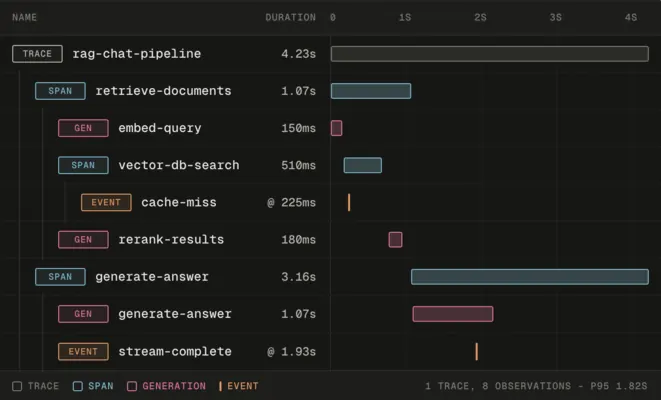The image size is (661, 400).
Task: Select the embed-query row name
Action: [160, 128]
